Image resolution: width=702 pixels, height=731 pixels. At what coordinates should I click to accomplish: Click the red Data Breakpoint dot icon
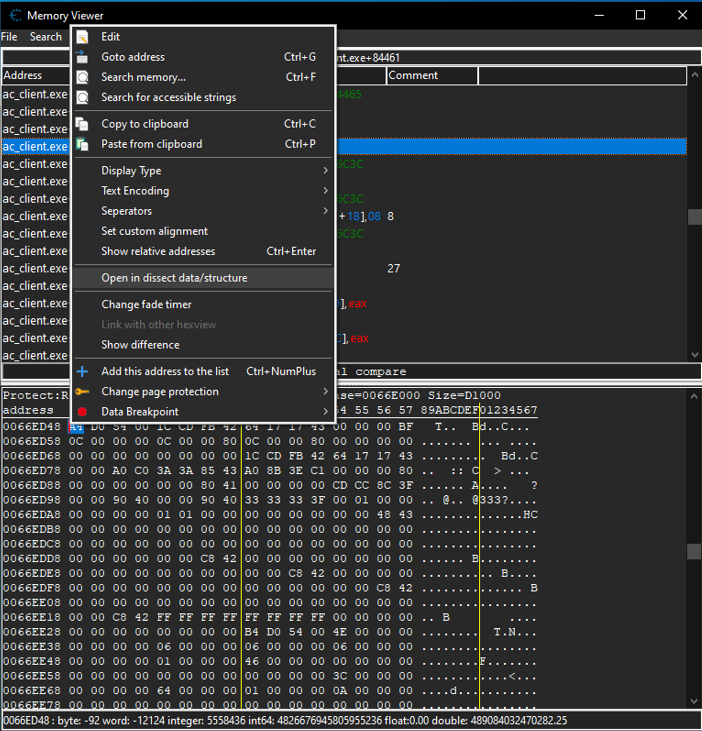(83, 412)
